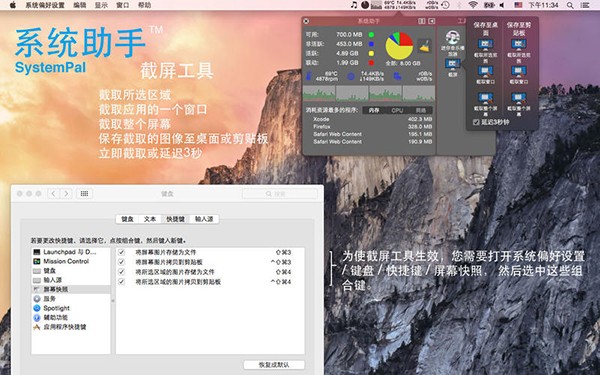Select the 截屏 screenshot tool icon
The image size is (600, 375).
pyautogui.click(x=453, y=64)
